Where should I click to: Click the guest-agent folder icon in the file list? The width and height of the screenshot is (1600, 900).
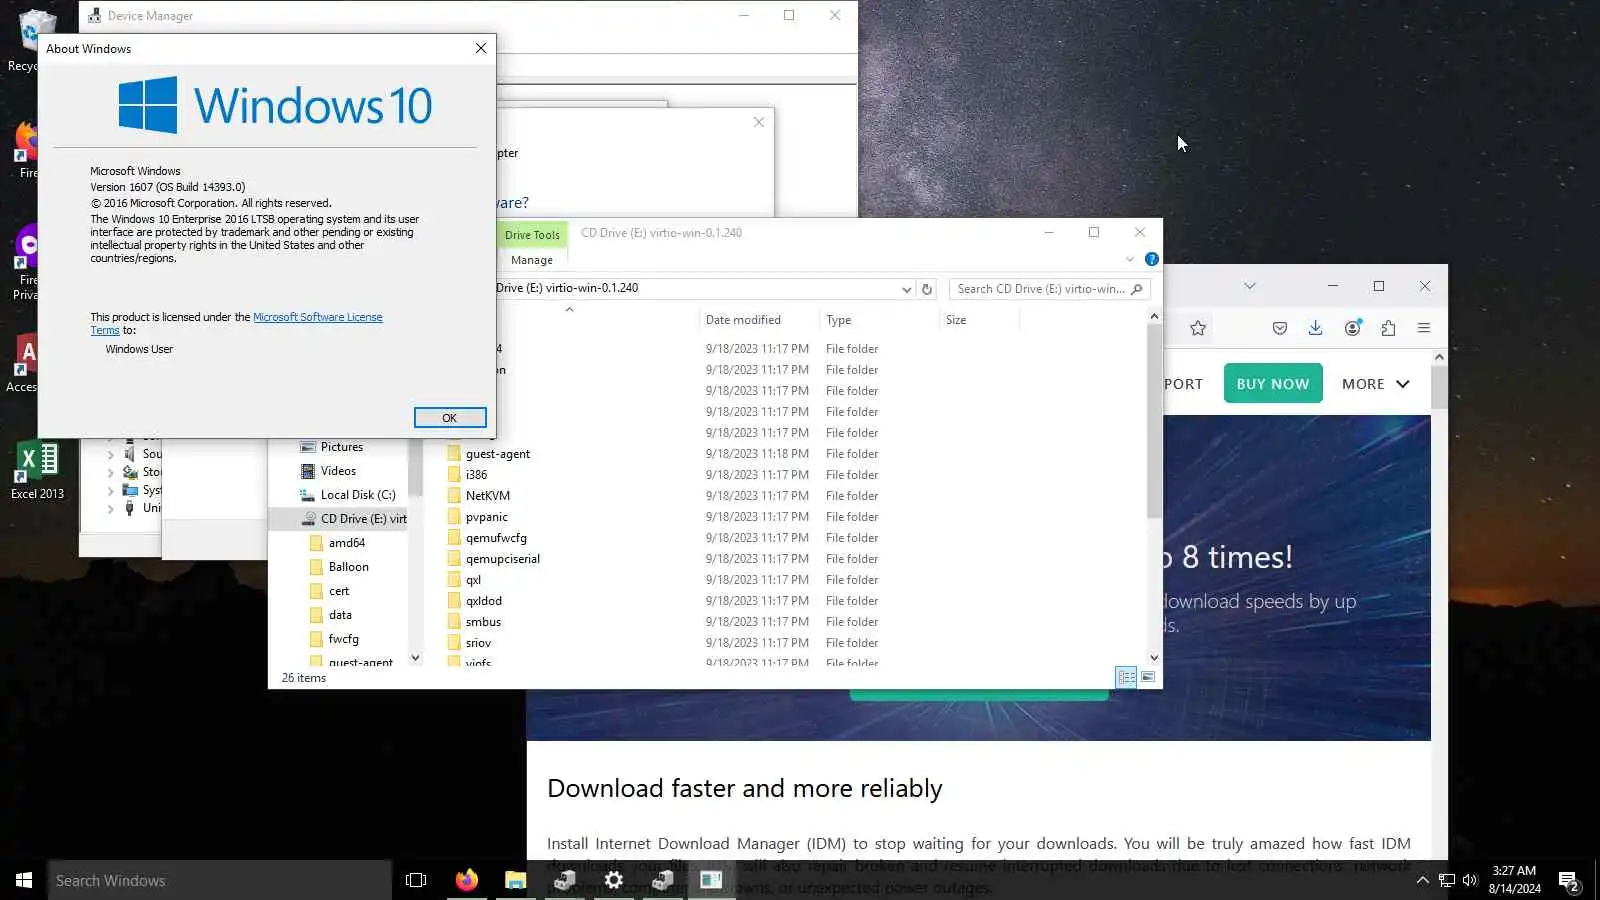[454, 454]
